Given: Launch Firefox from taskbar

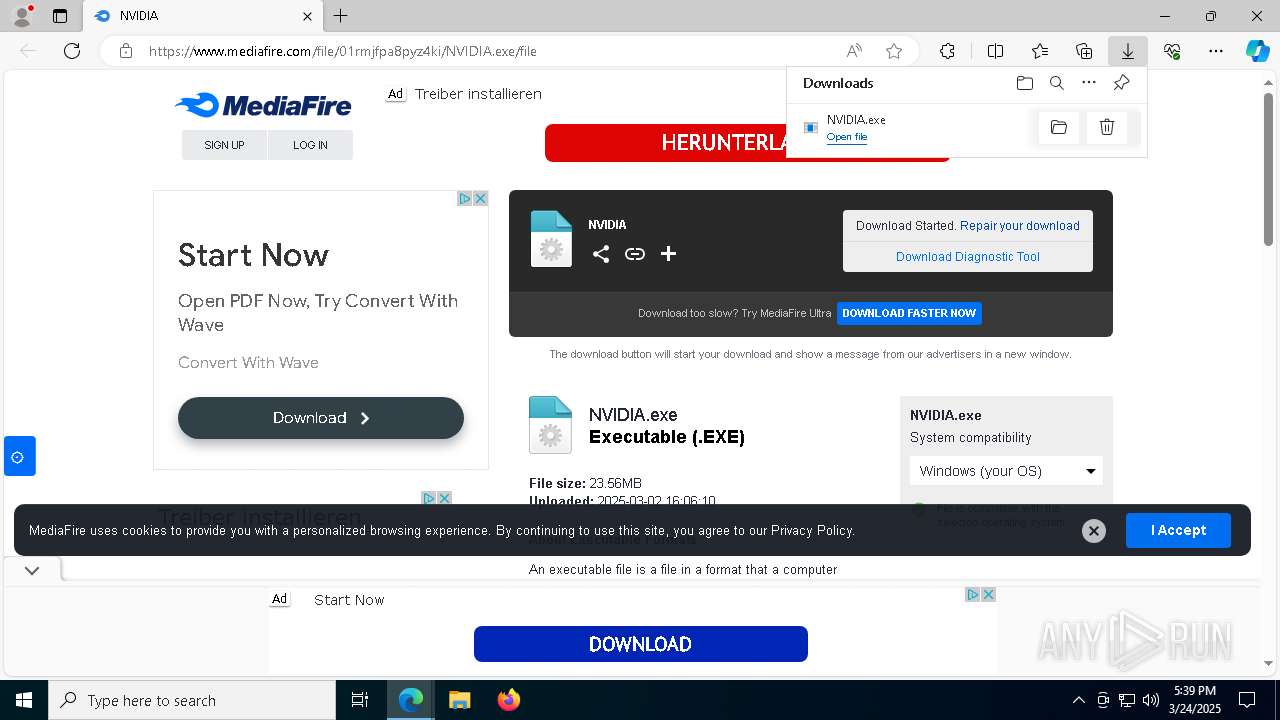Looking at the screenshot, I should pos(508,700).
